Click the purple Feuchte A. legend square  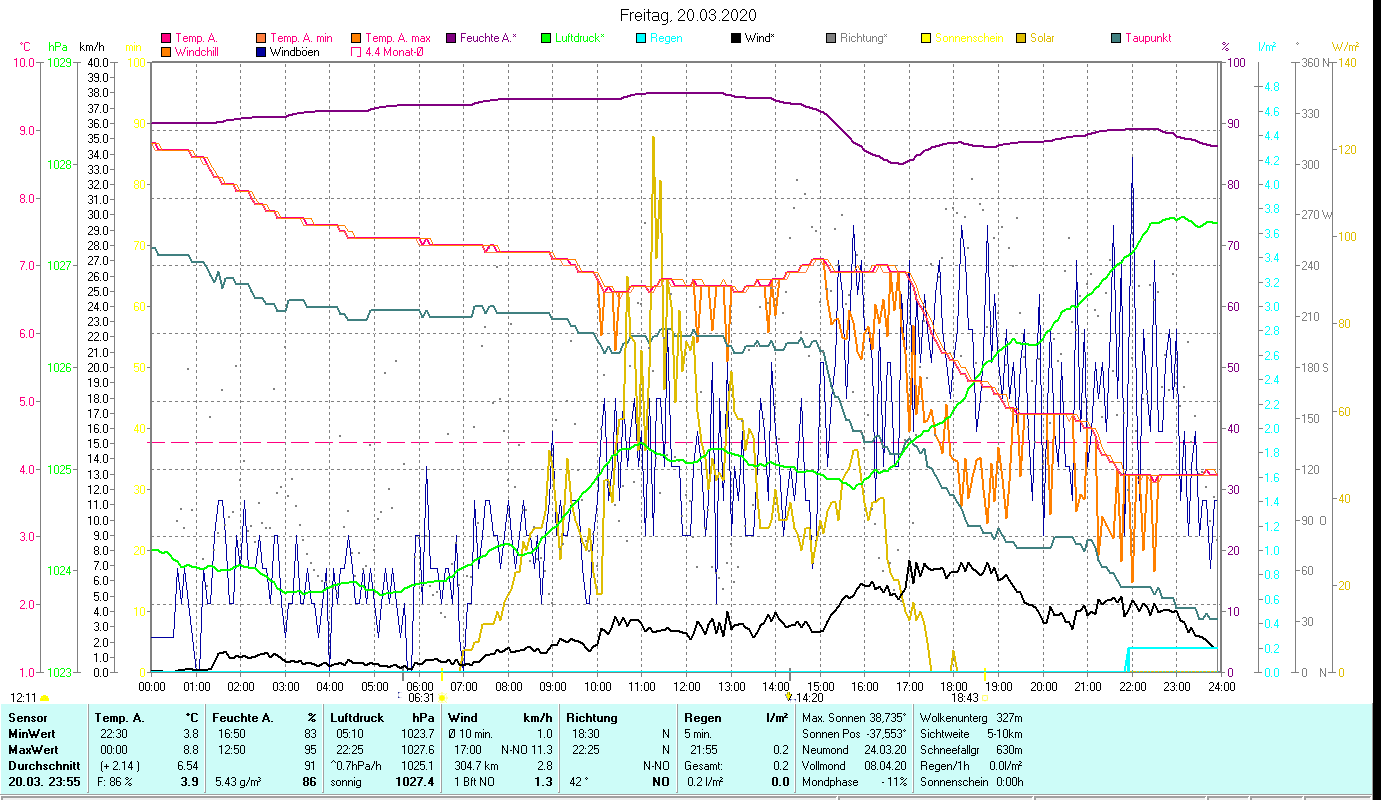[x=451, y=39]
